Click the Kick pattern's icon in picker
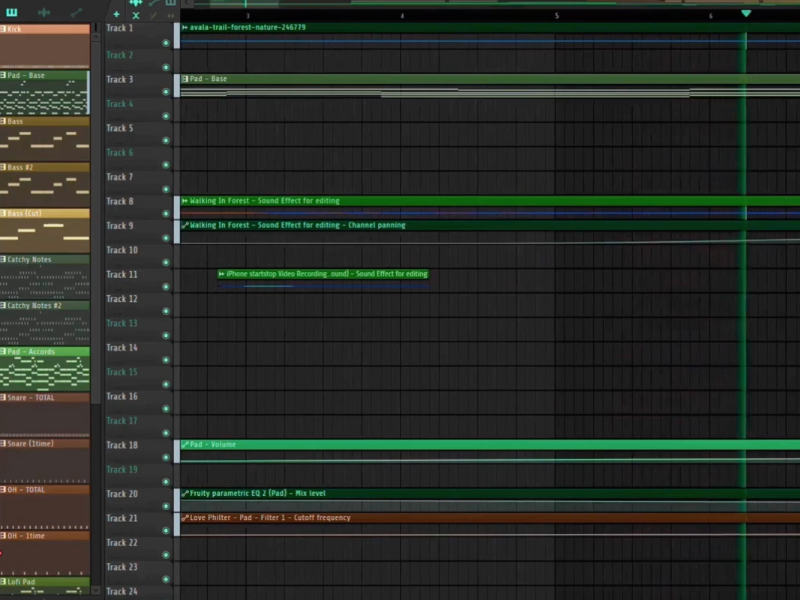 pos(4,29)
